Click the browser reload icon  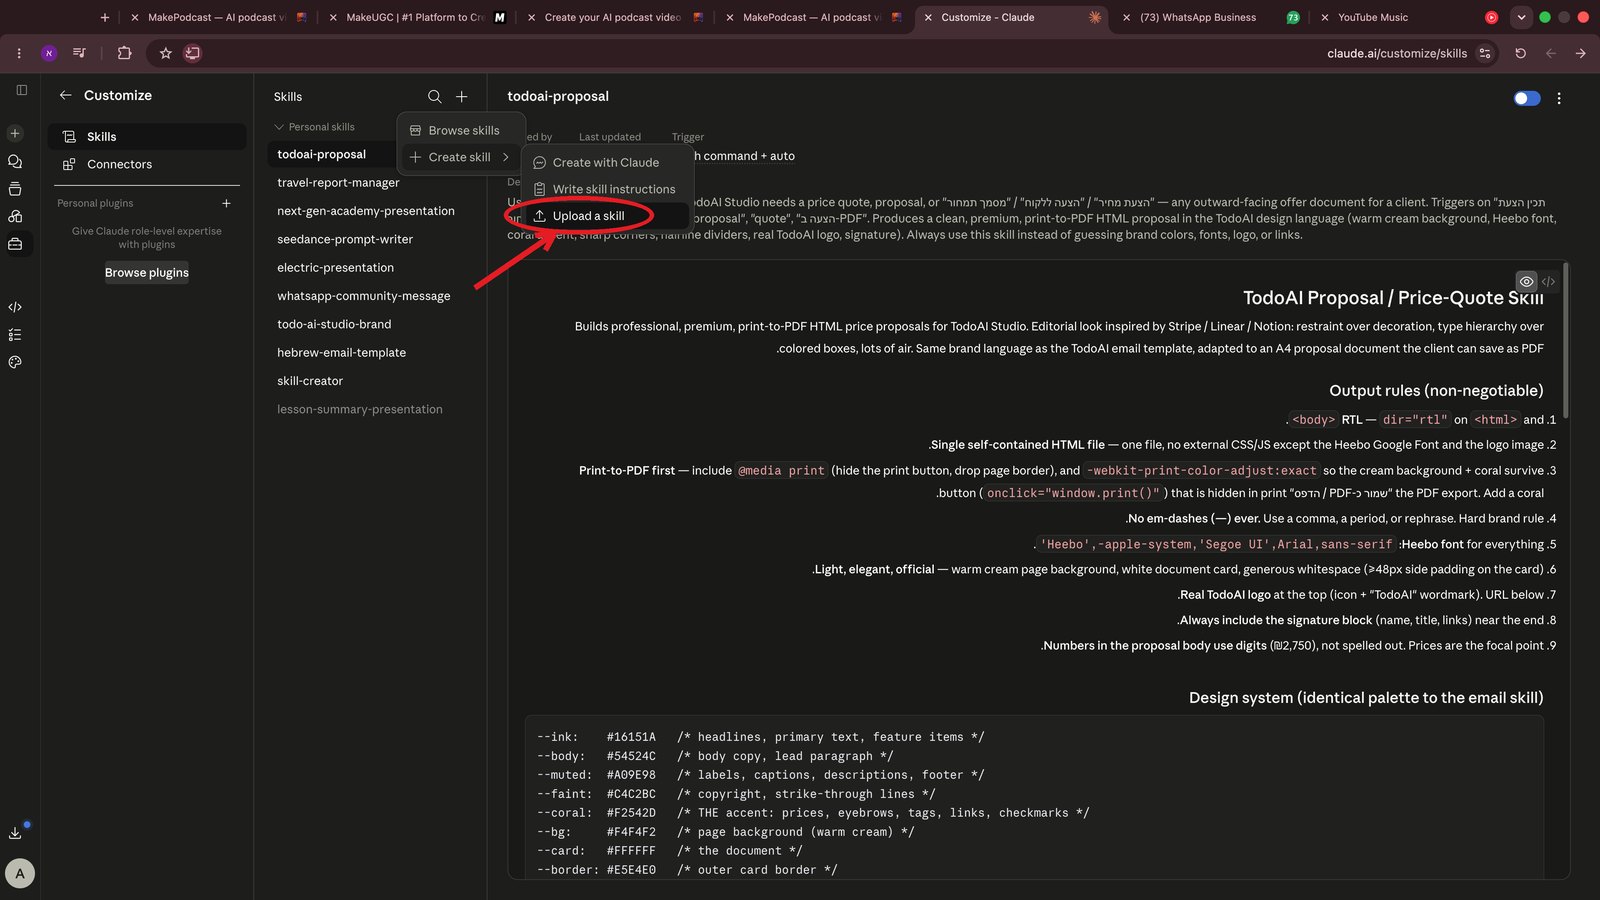click(x=1520, y=53)
